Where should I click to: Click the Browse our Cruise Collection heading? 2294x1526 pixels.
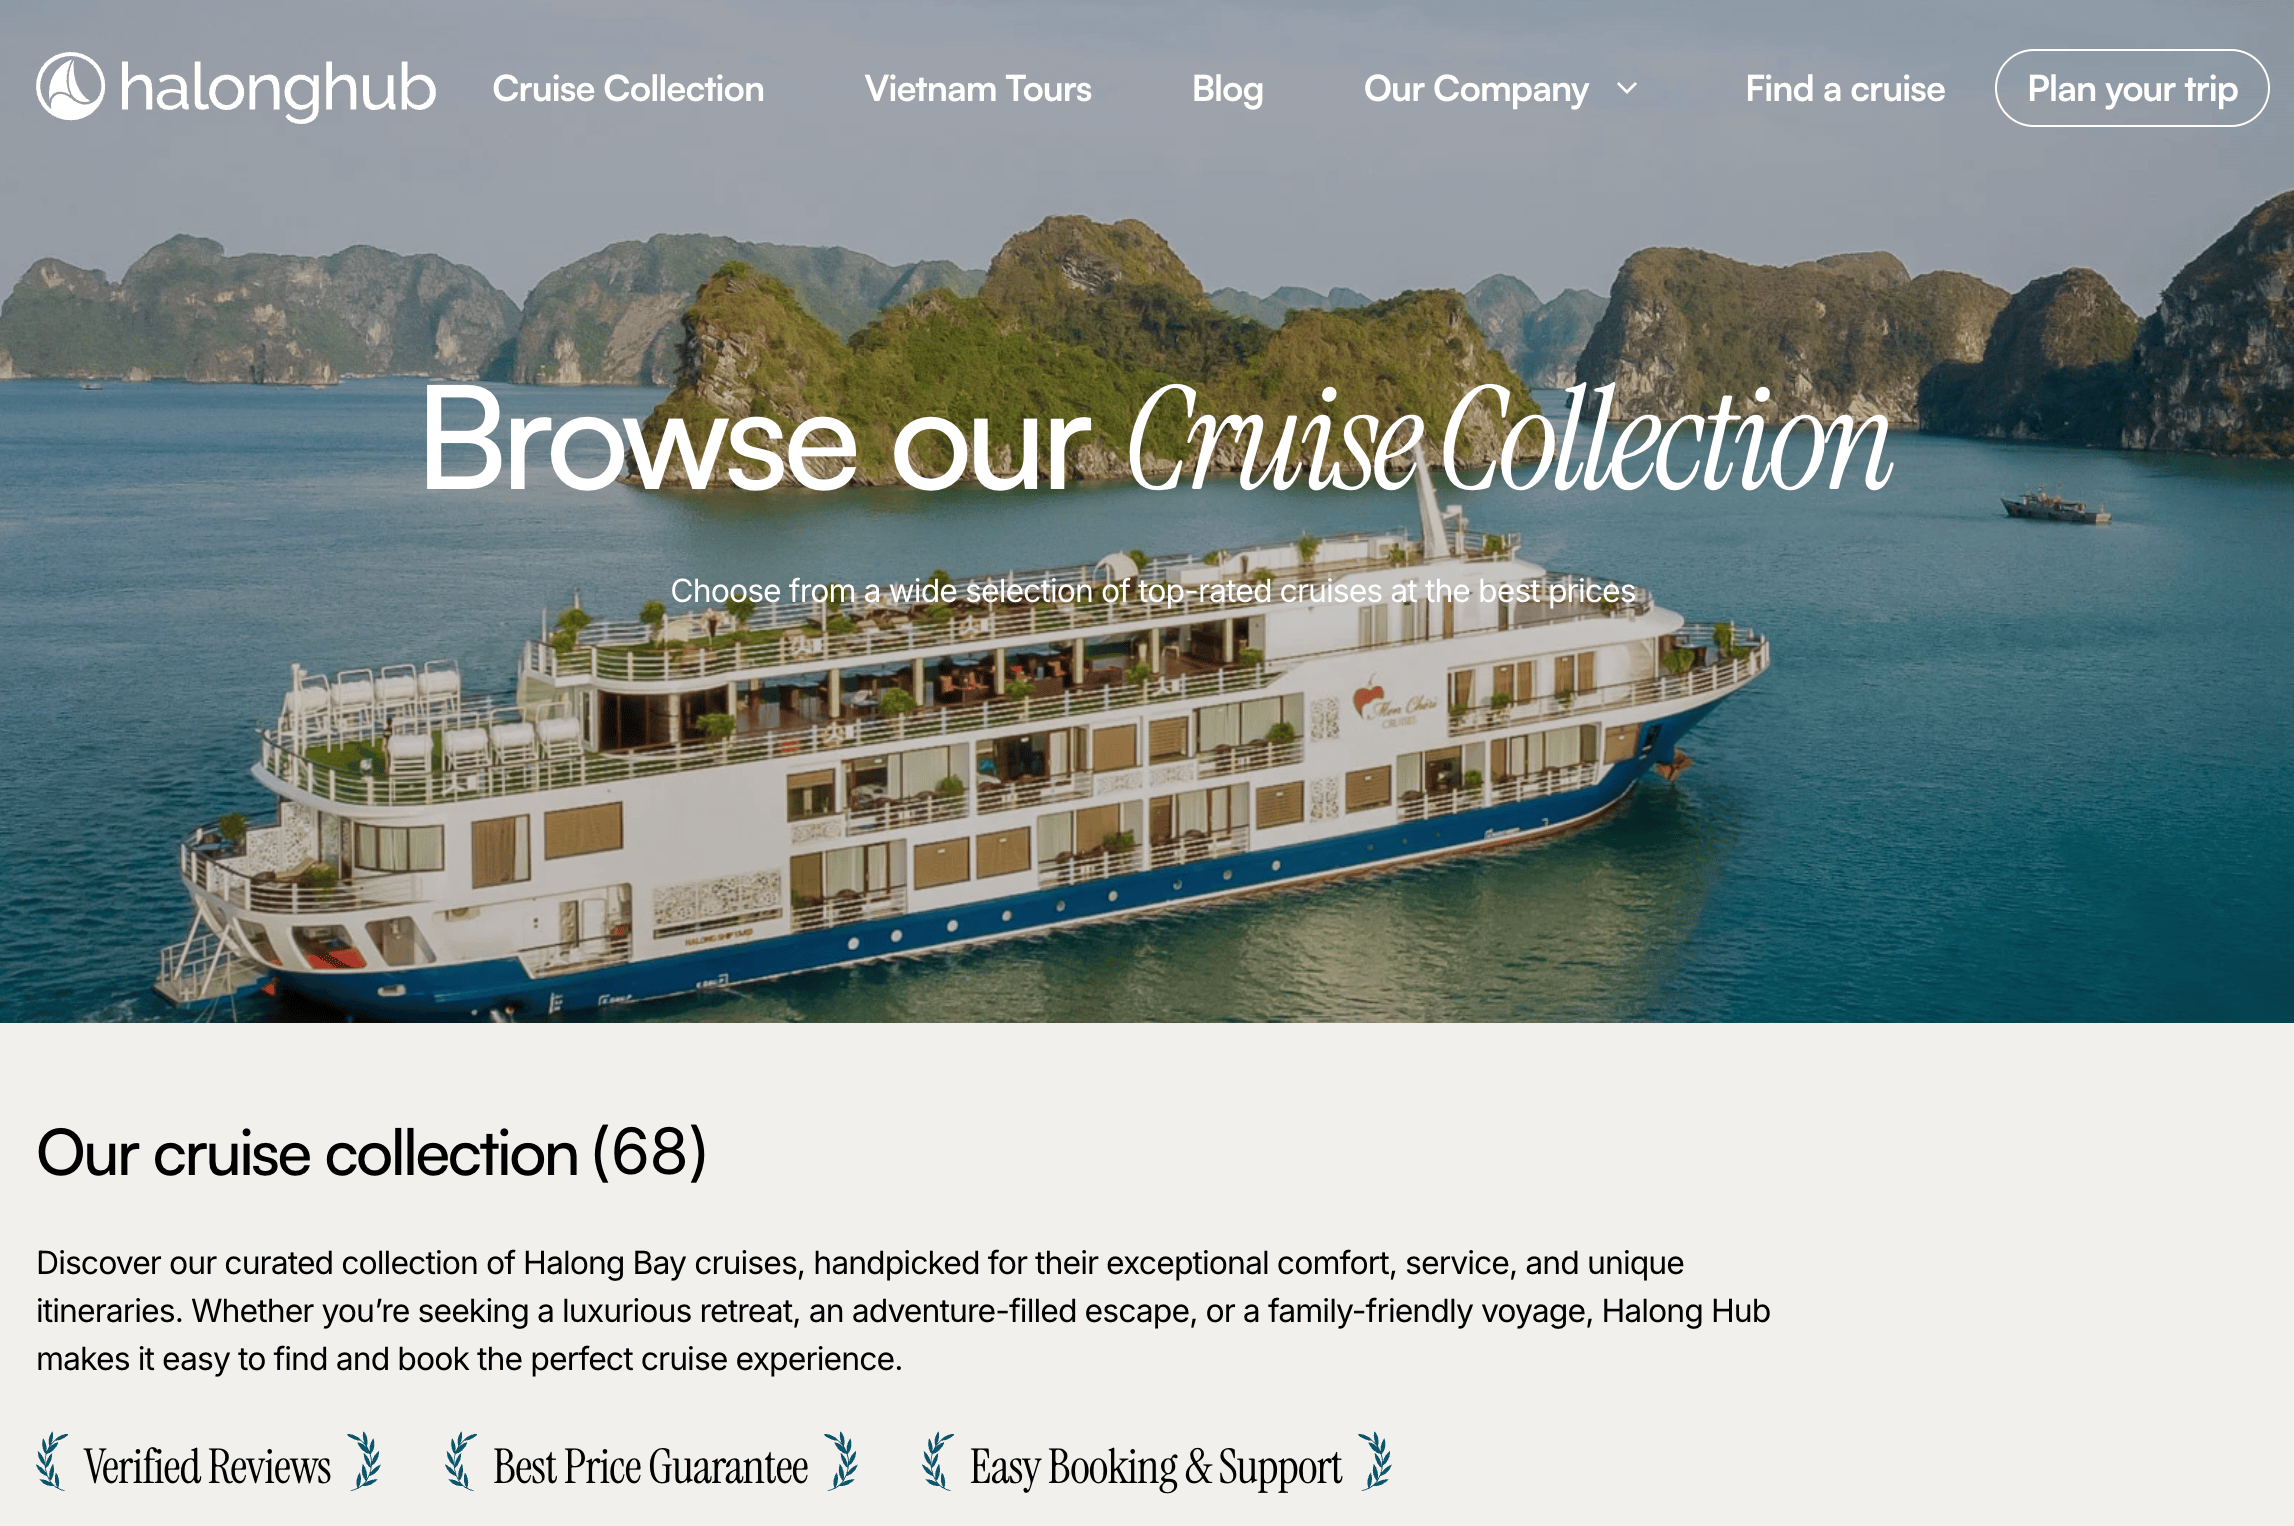coord(1156,438)
